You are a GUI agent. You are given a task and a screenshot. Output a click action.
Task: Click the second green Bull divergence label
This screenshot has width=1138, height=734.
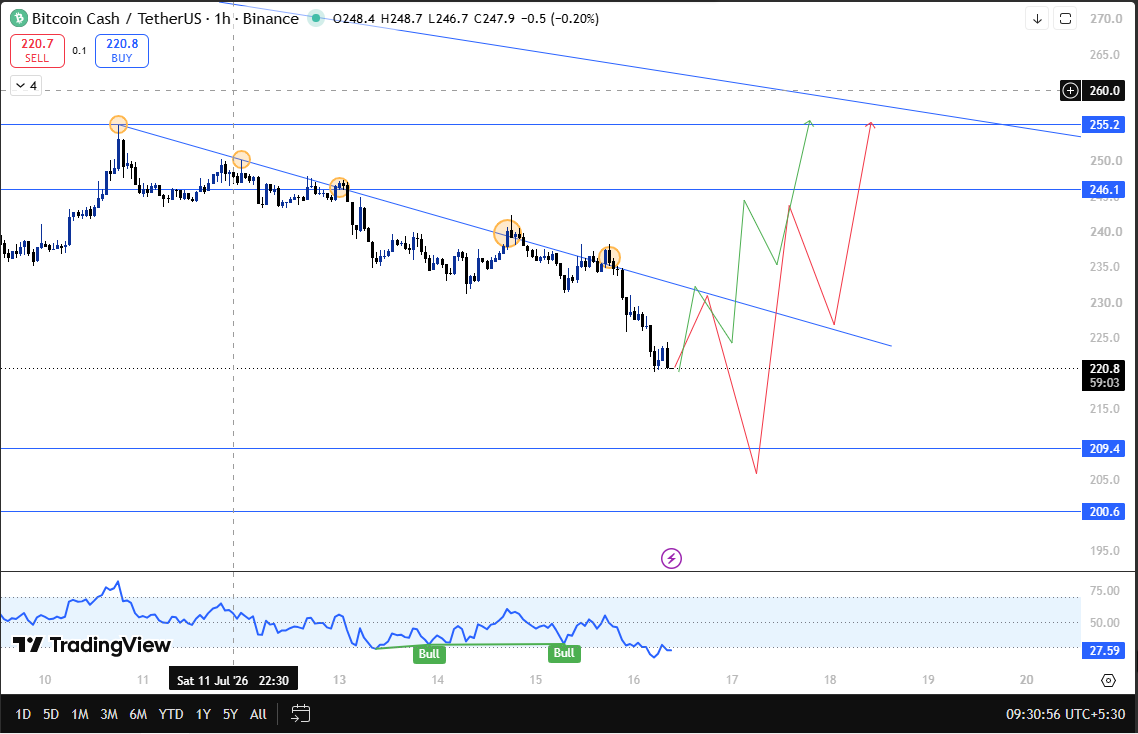click(x=564, y=653)
